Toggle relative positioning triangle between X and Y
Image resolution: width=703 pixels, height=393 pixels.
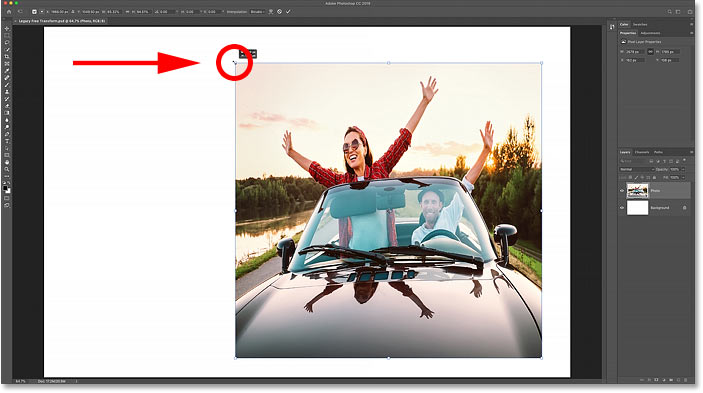click(x=73, y=12)
